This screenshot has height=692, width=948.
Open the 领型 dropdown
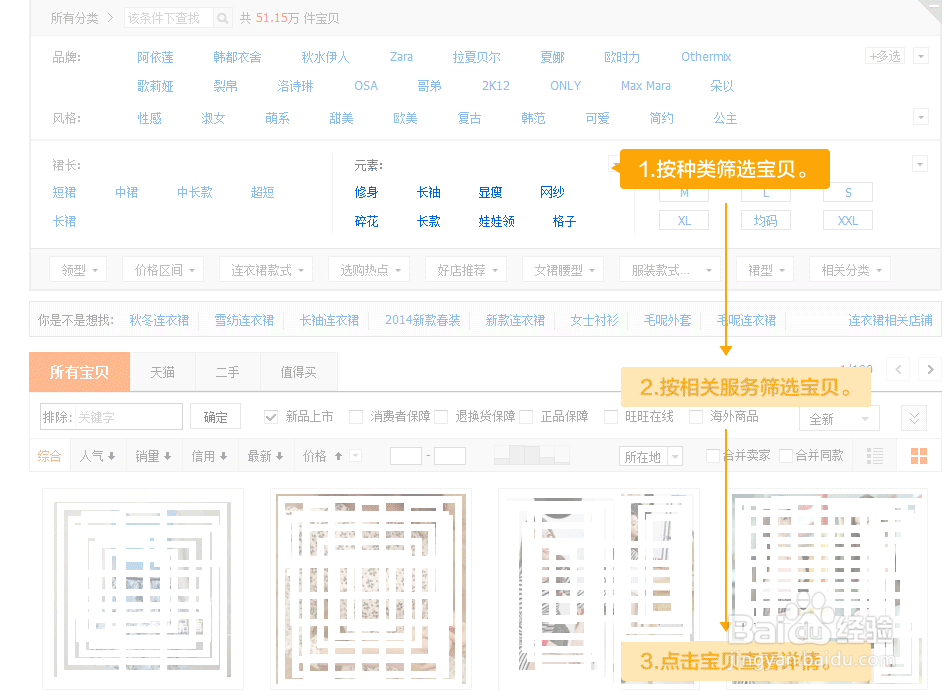coord(78,270)
